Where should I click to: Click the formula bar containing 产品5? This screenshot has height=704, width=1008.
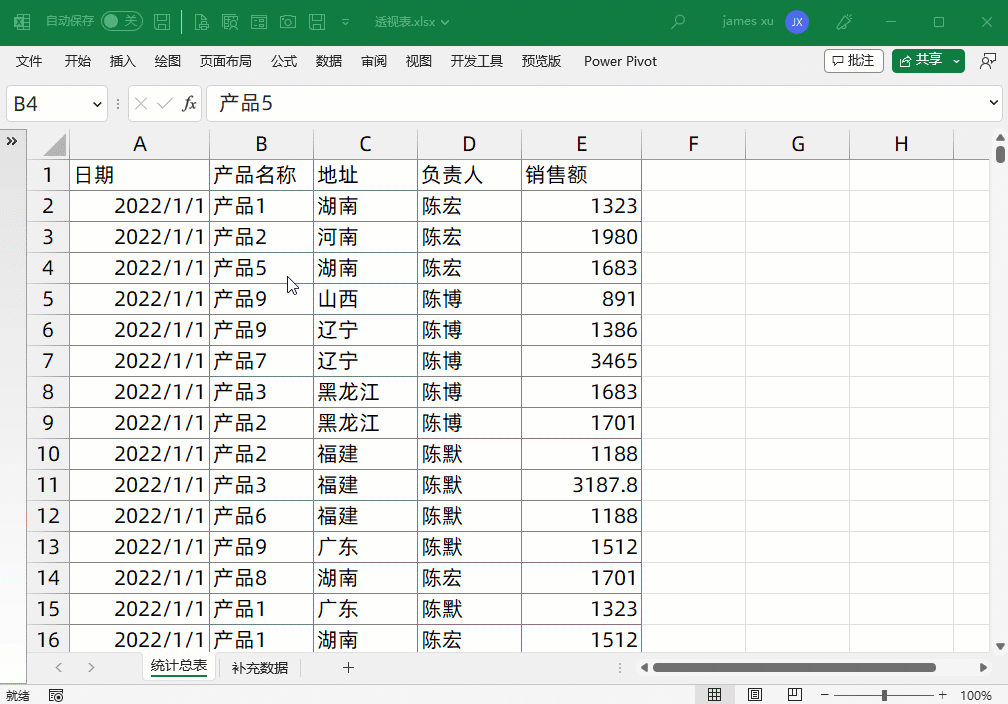596,104
